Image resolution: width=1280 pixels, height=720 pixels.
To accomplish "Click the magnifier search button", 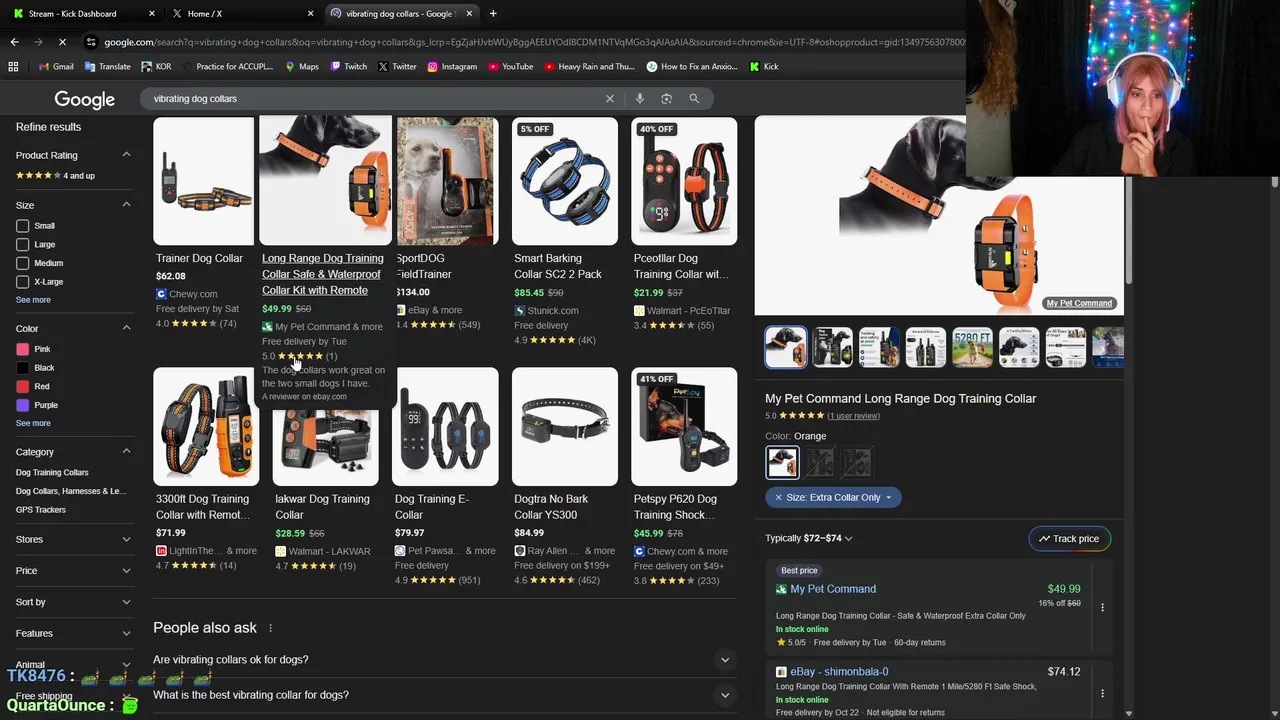I will (694, 98).
